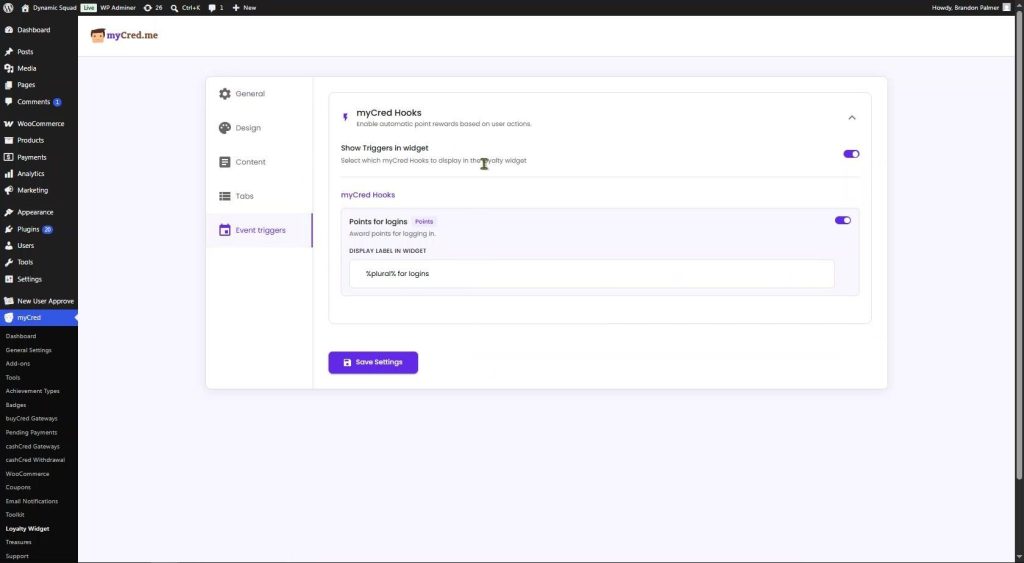Click the Tools wrench icon
1024x563 pixels.
click(x=8, y=262)
